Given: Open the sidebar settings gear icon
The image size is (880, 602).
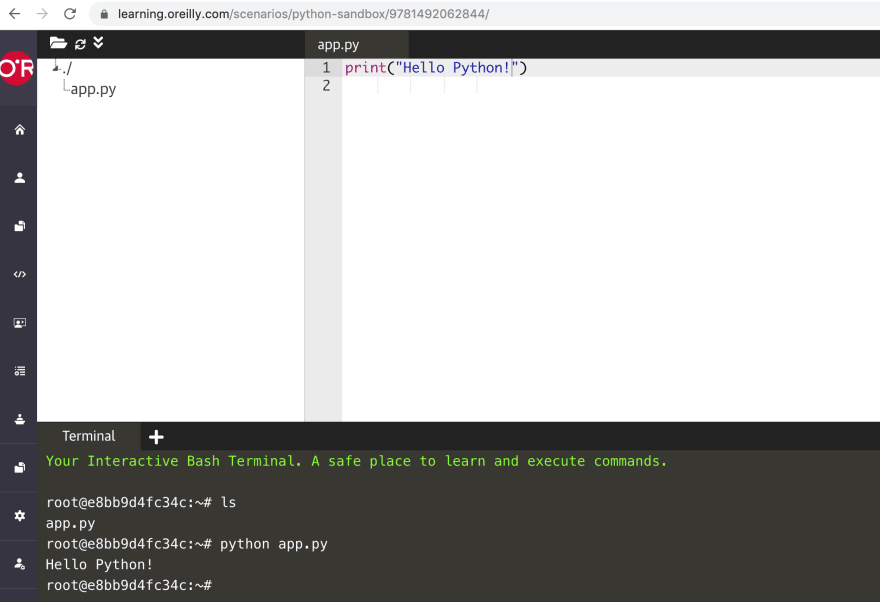Looking at the screenshot, I should pos(20,516).
